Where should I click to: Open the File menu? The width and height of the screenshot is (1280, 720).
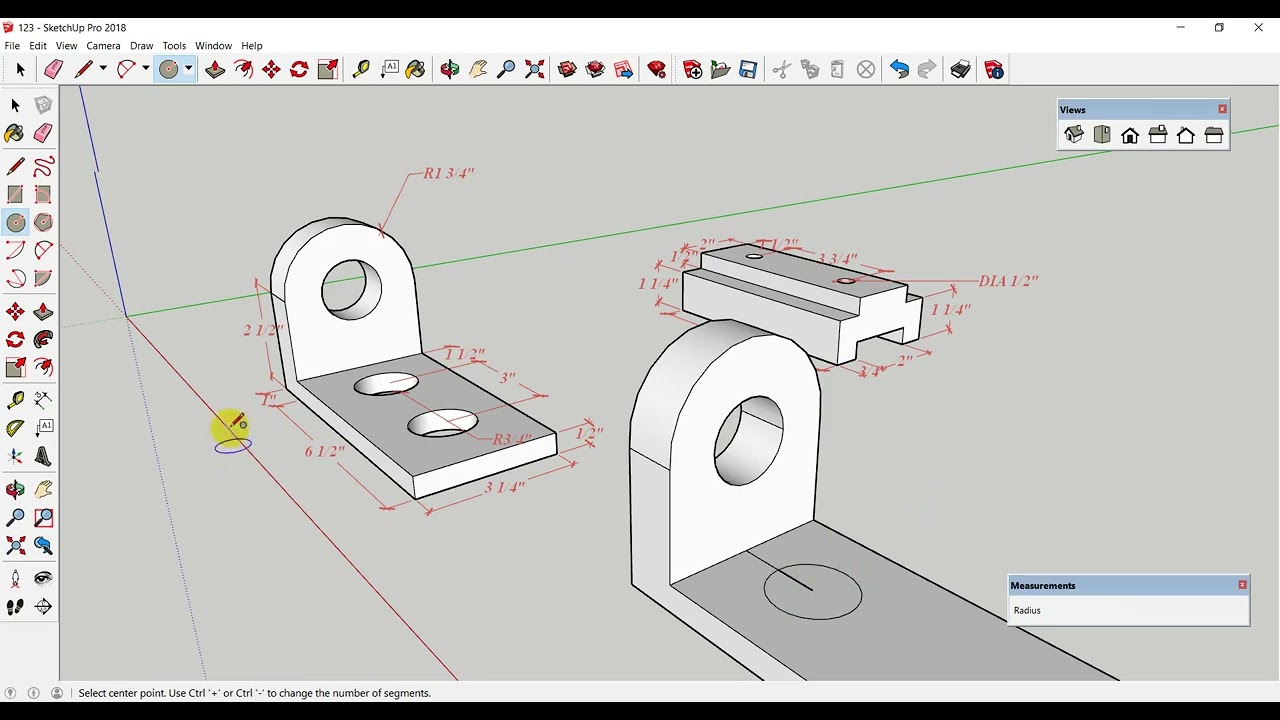[12, 46]
